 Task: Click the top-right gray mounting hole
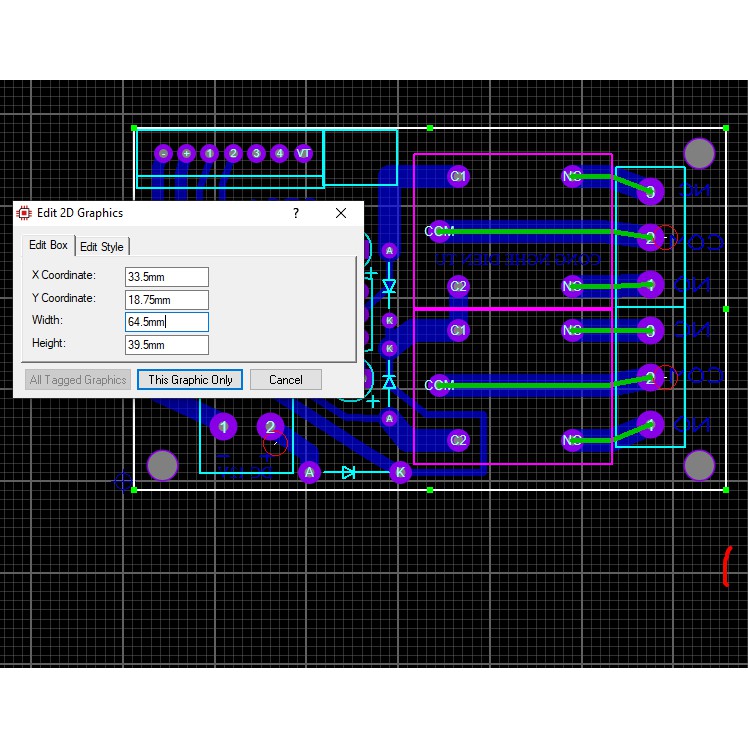coord(699,153)
